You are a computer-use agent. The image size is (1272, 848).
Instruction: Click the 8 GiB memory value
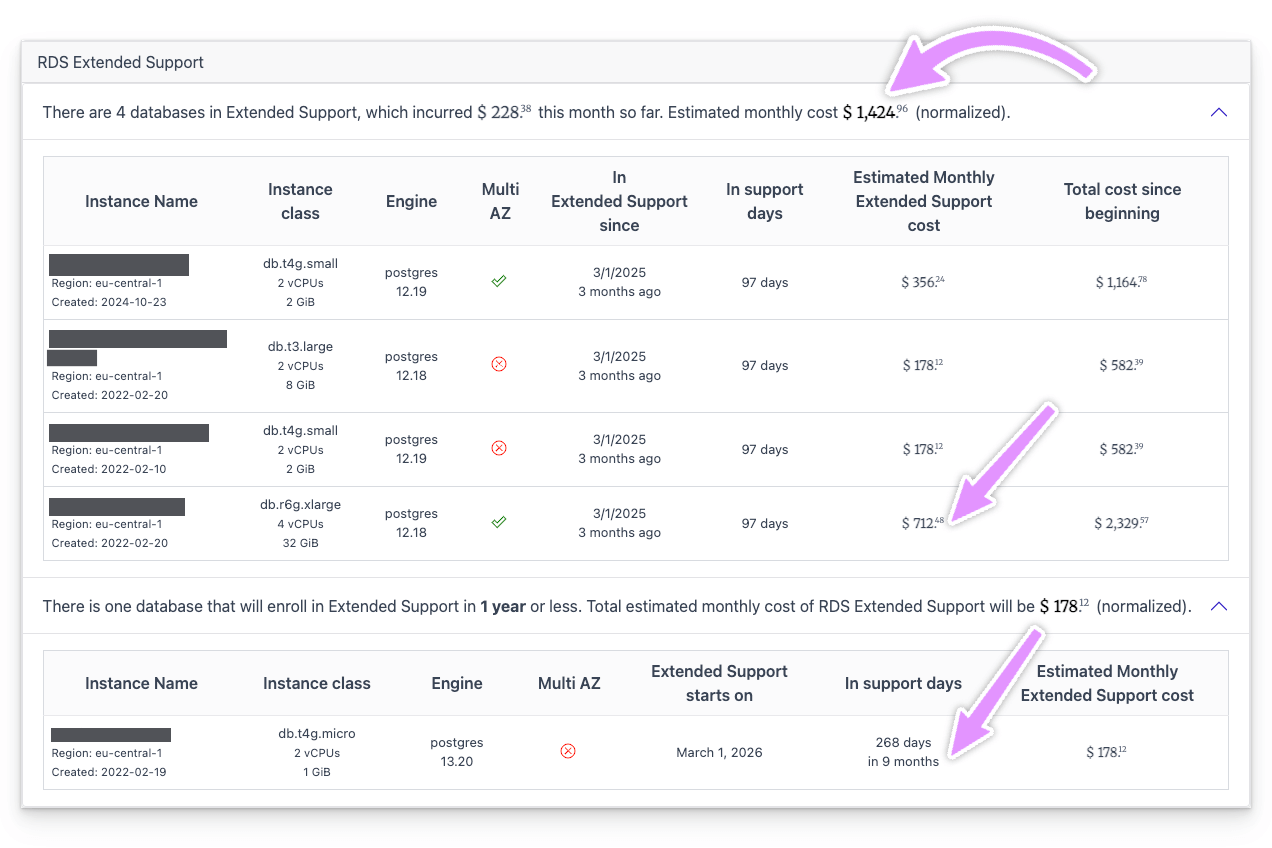tap(300, 385)
